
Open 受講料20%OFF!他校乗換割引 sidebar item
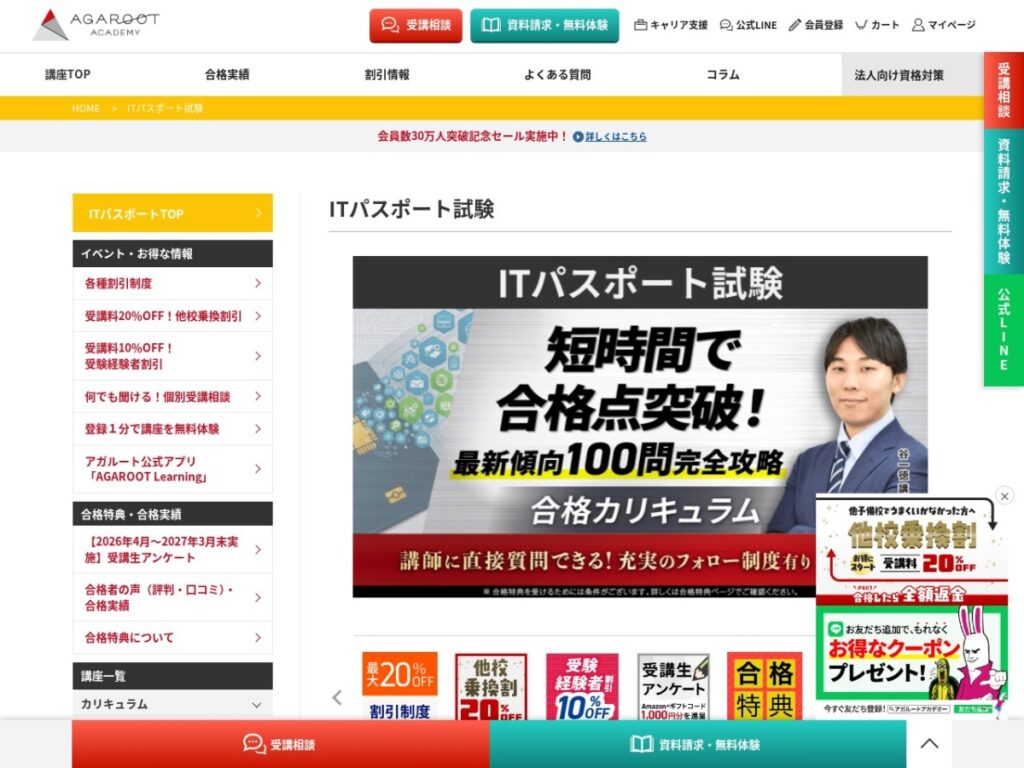coord(172,316)
